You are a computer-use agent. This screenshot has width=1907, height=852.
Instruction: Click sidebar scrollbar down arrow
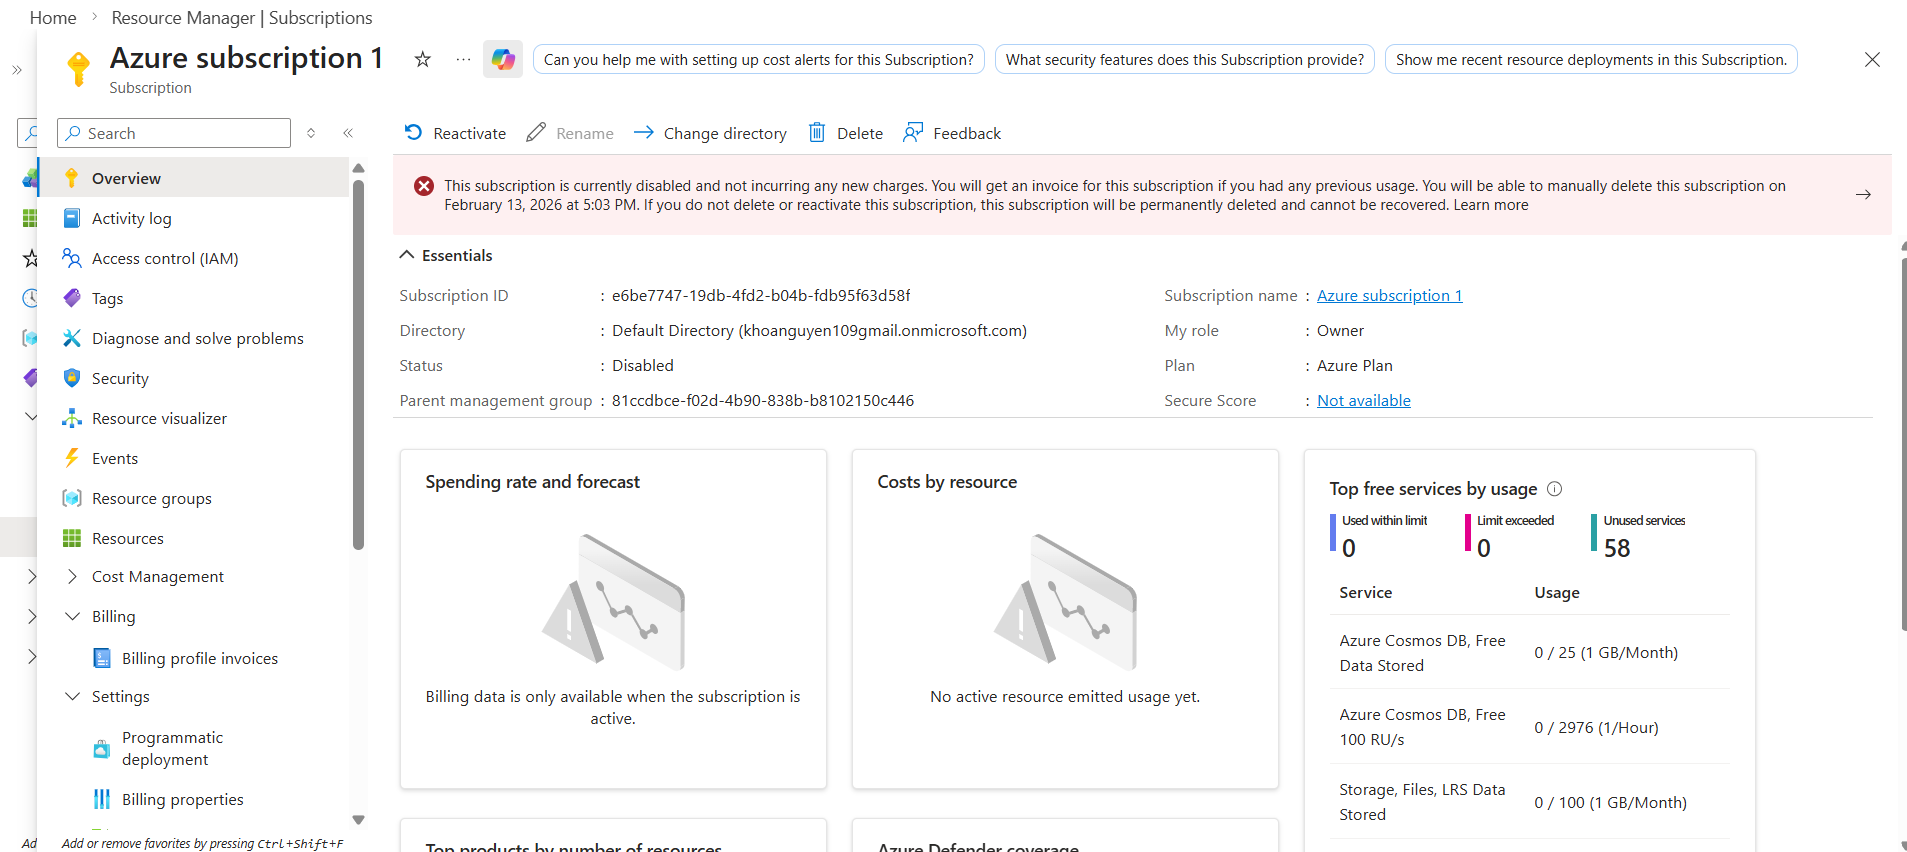(358, 820)
